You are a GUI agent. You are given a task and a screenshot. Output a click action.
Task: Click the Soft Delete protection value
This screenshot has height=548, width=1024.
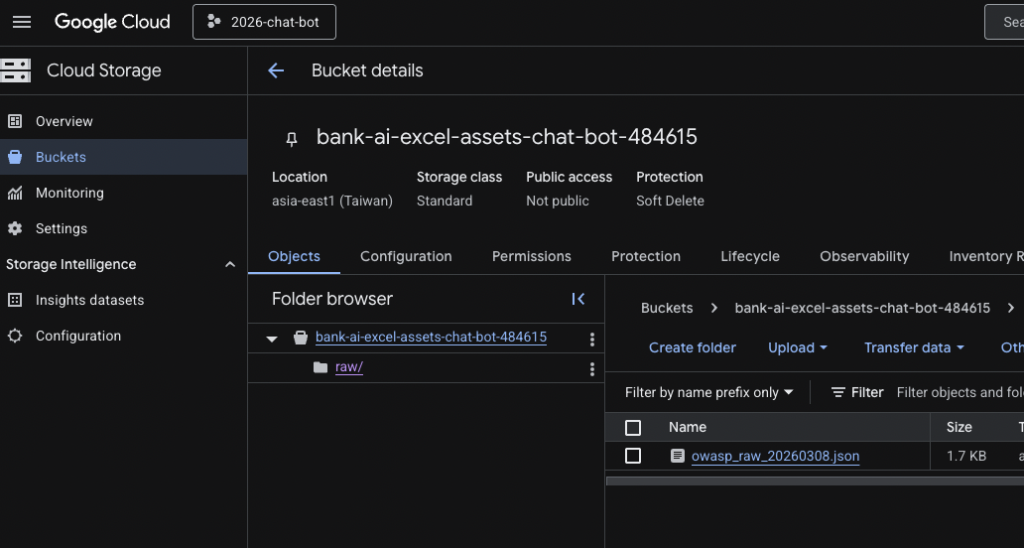(670, 201)
